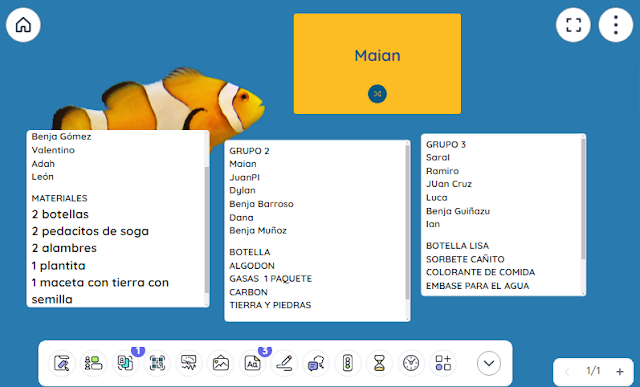Image resolution: width=640 pixels, height=387 pixels.
Task: Open the group maker widget
Action: coord(93,363)
